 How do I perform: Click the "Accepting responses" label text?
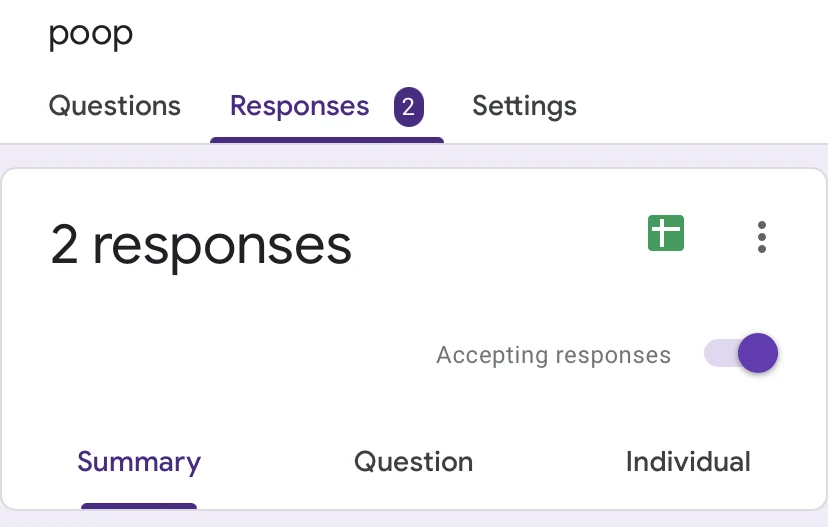(x=553, y=355)
